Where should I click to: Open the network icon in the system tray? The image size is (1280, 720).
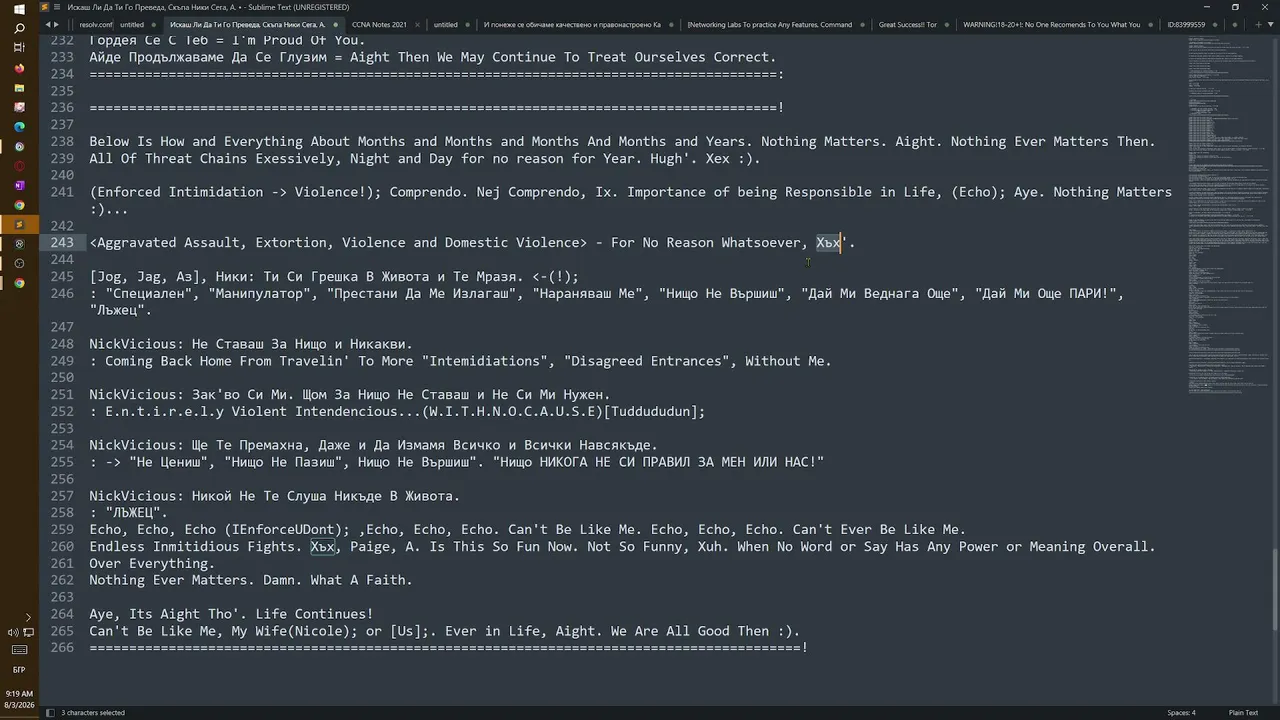tap(28, 632)
